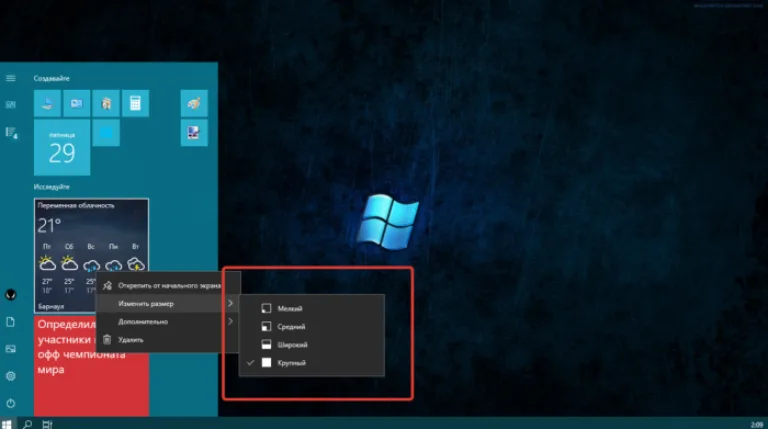Set tile size to 'Мелкий'

[312, 309]
